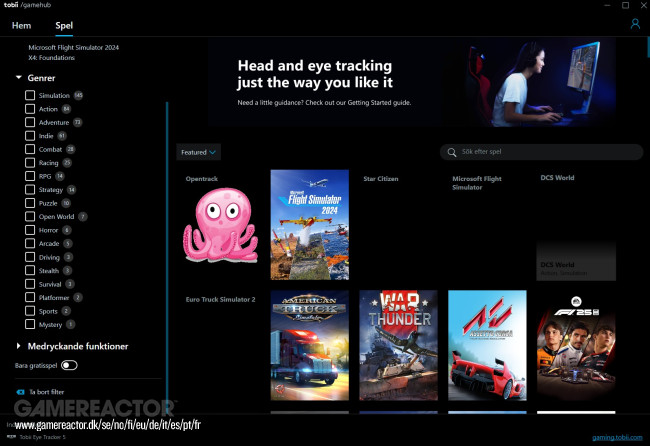This screenshot has height=446, width=650.
Task: Open the Microsoft Flight Simulator card
Action: pyautogui.click(x=487, y=225)
